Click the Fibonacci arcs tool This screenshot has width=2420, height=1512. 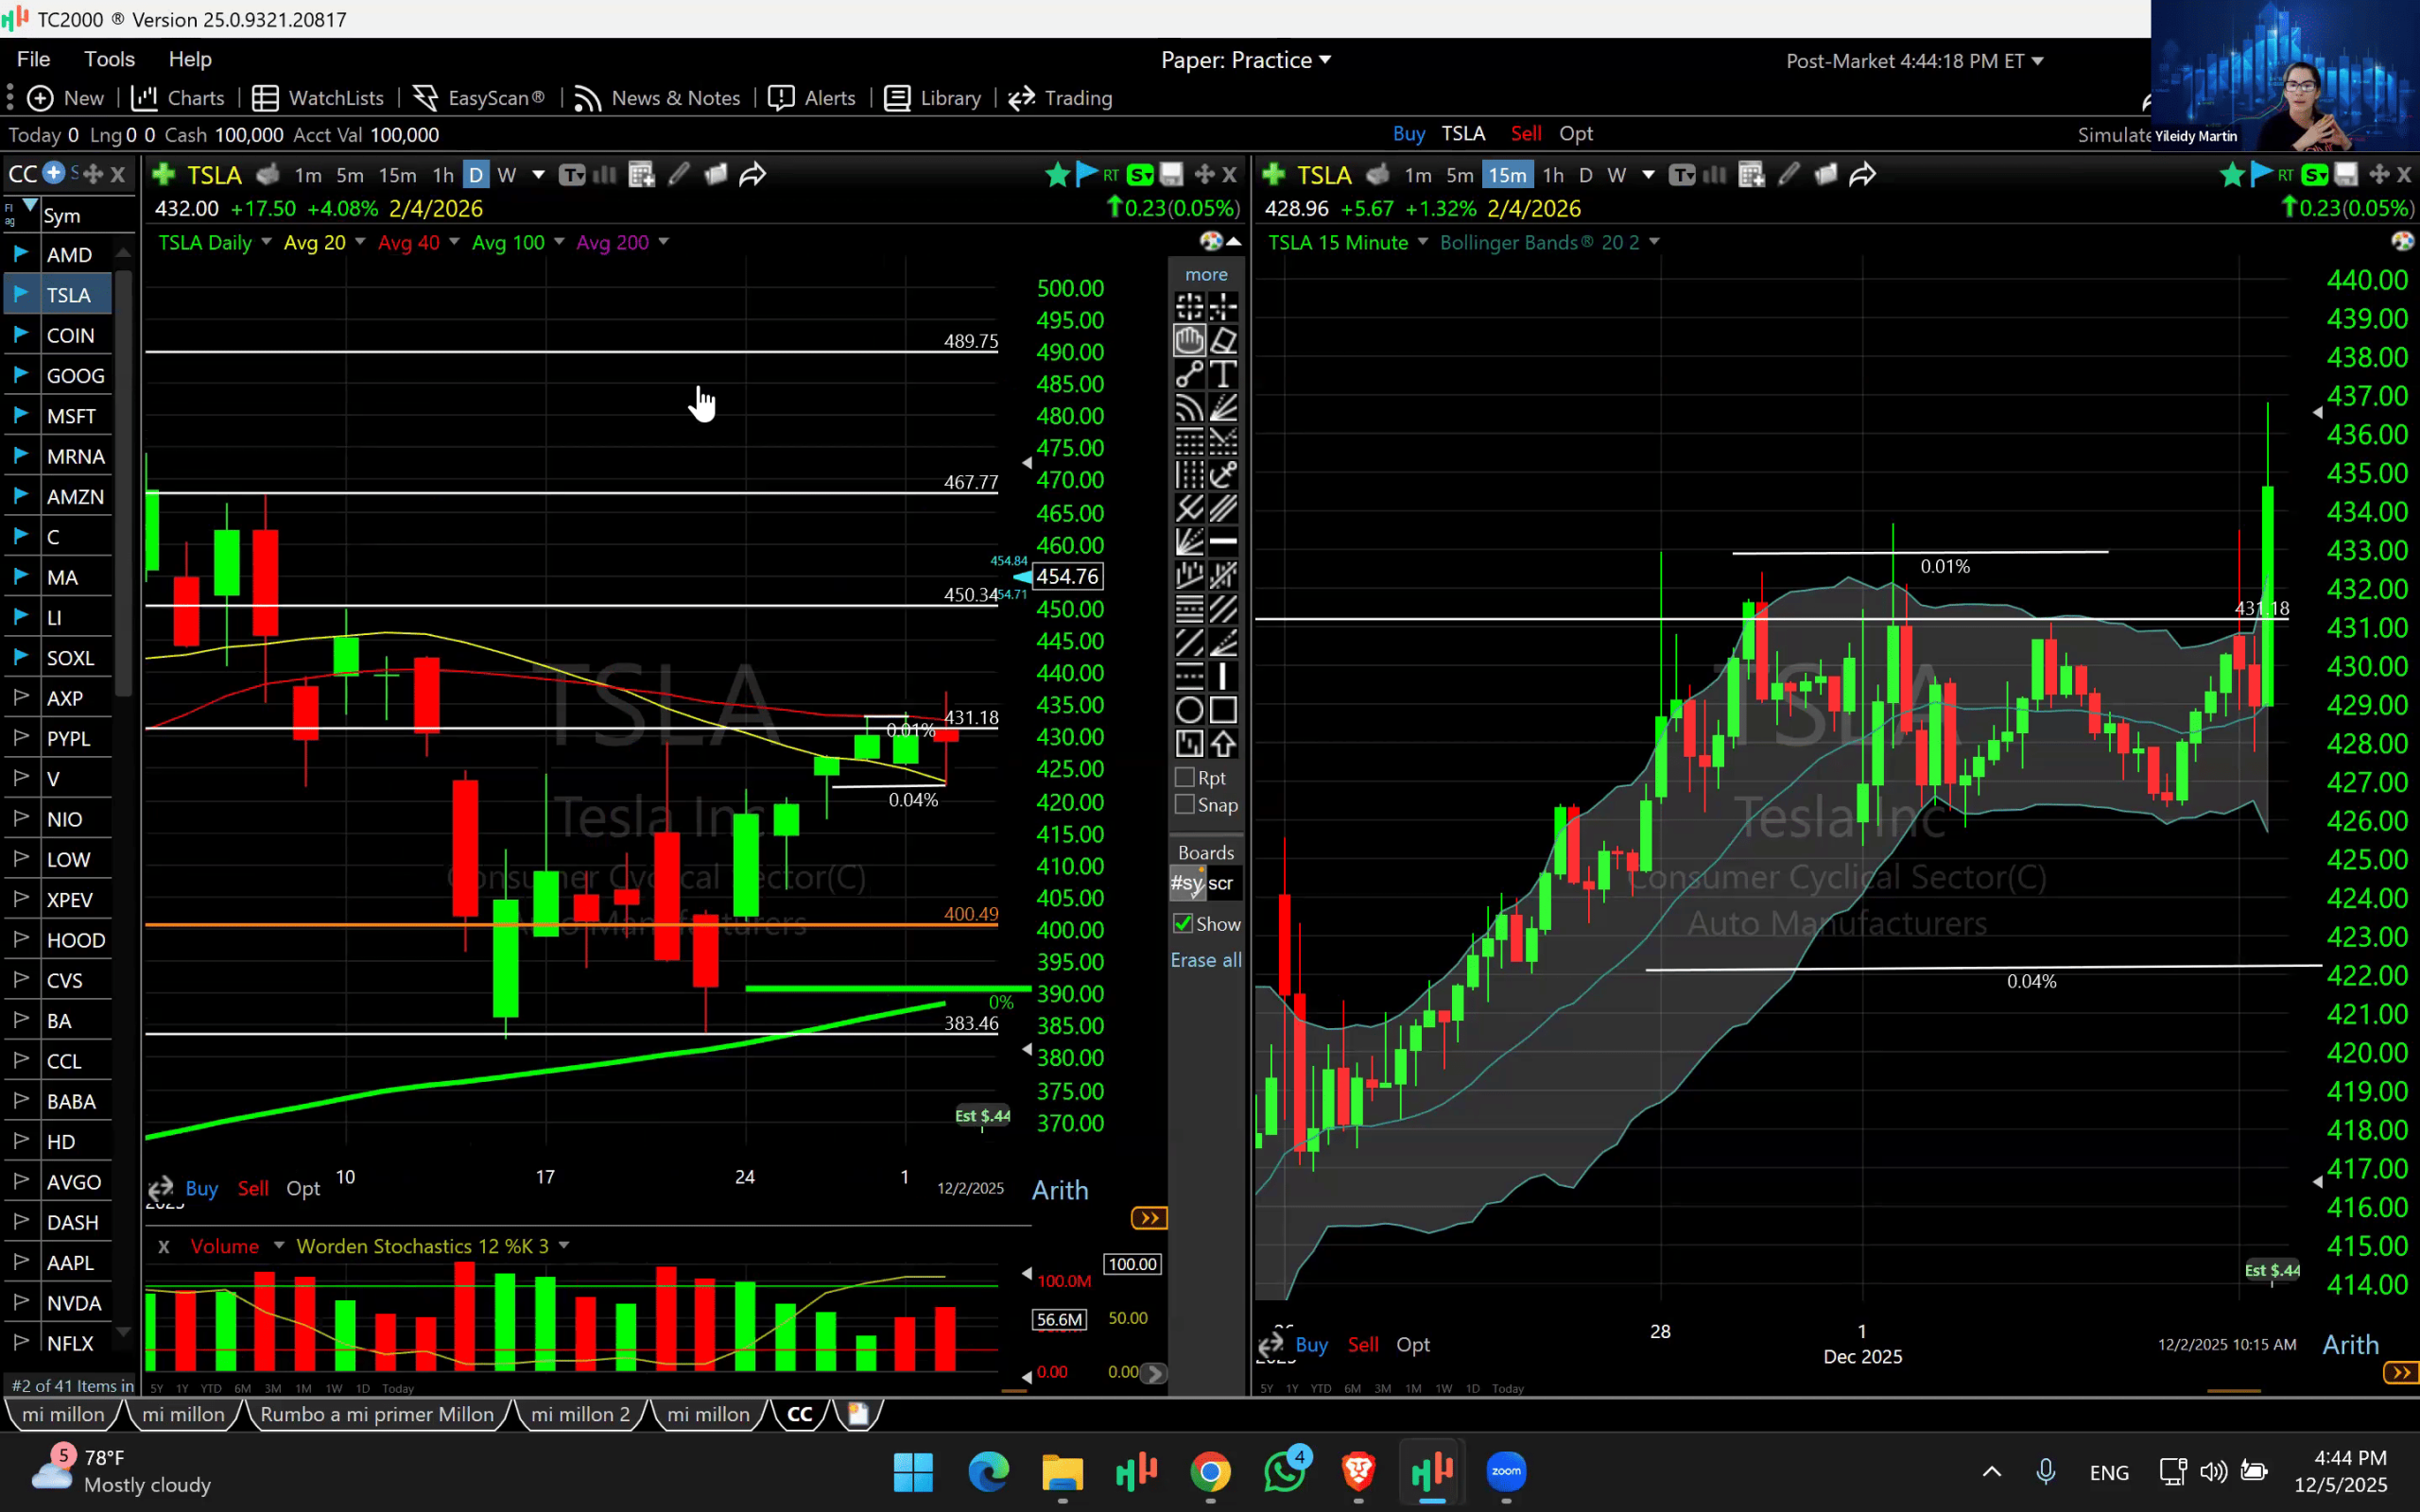[x=1189, y=408]
